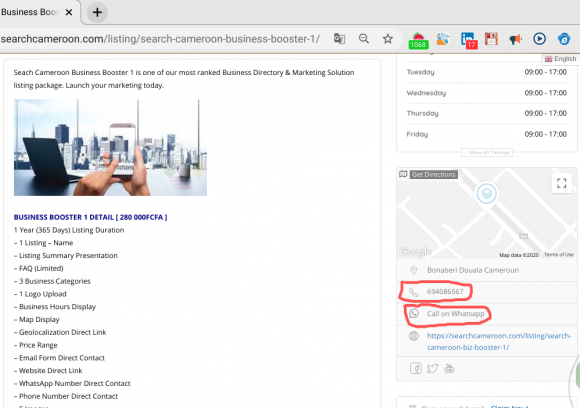Click the 'Geolocalization Direct Link' line
This screenshot has width=580, height=408.
[60, 332]
